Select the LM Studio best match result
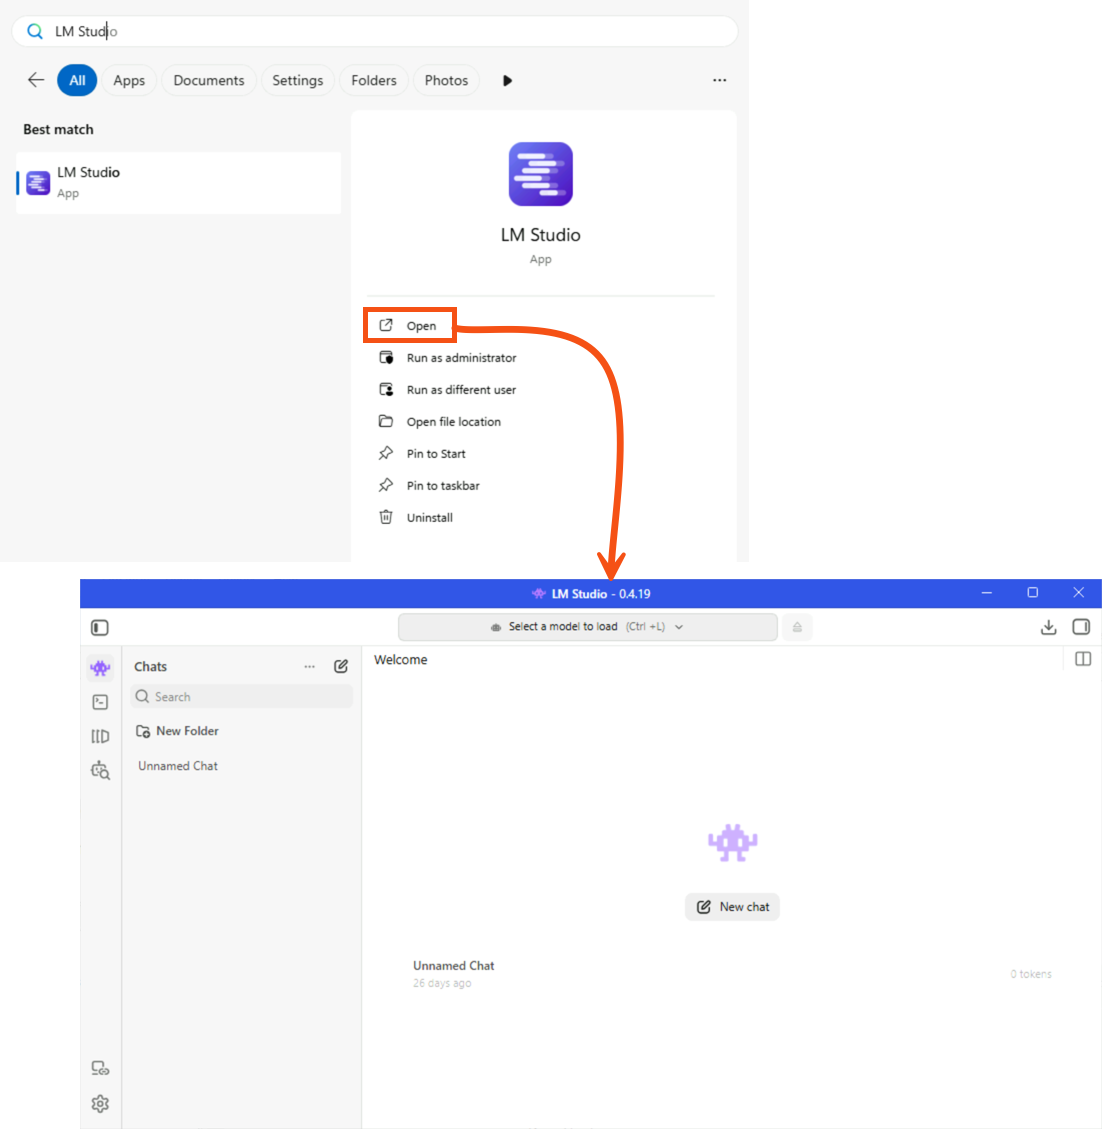Image resolution: width=1102 pixels, height=1130 pixels. pyautogui.click(x=179, y=182)
